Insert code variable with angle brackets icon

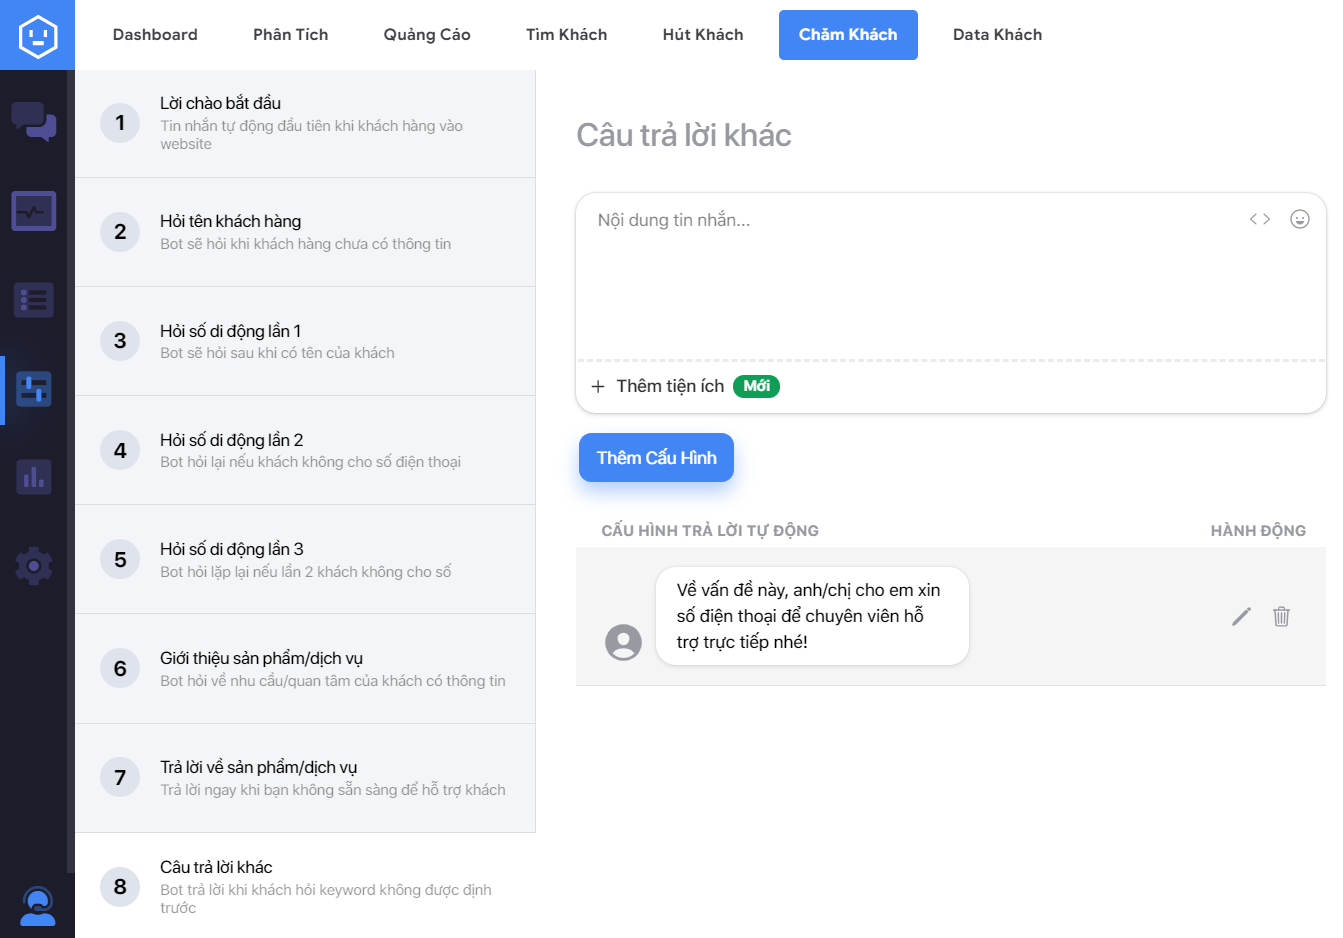click(x=1260, y=219)
